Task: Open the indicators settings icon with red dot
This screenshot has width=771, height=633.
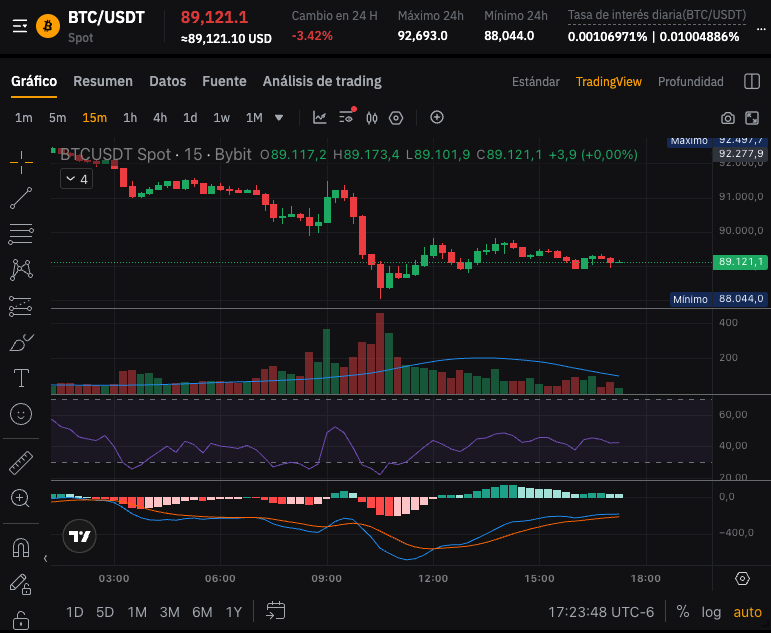Action: pos(347,117)
